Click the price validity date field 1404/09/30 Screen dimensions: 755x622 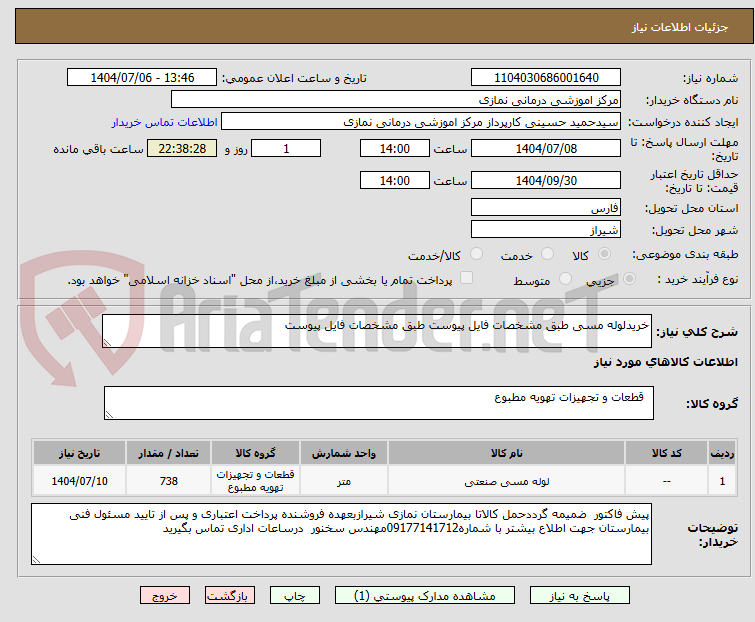546,181
